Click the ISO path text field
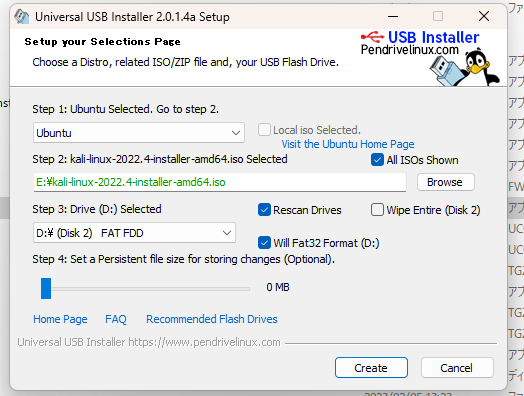Screen dimensions: 524x396 point(220,182)
